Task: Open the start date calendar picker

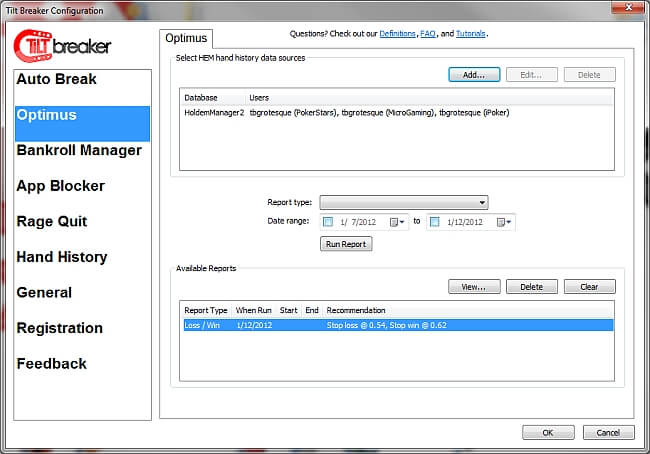Action: 397,222
